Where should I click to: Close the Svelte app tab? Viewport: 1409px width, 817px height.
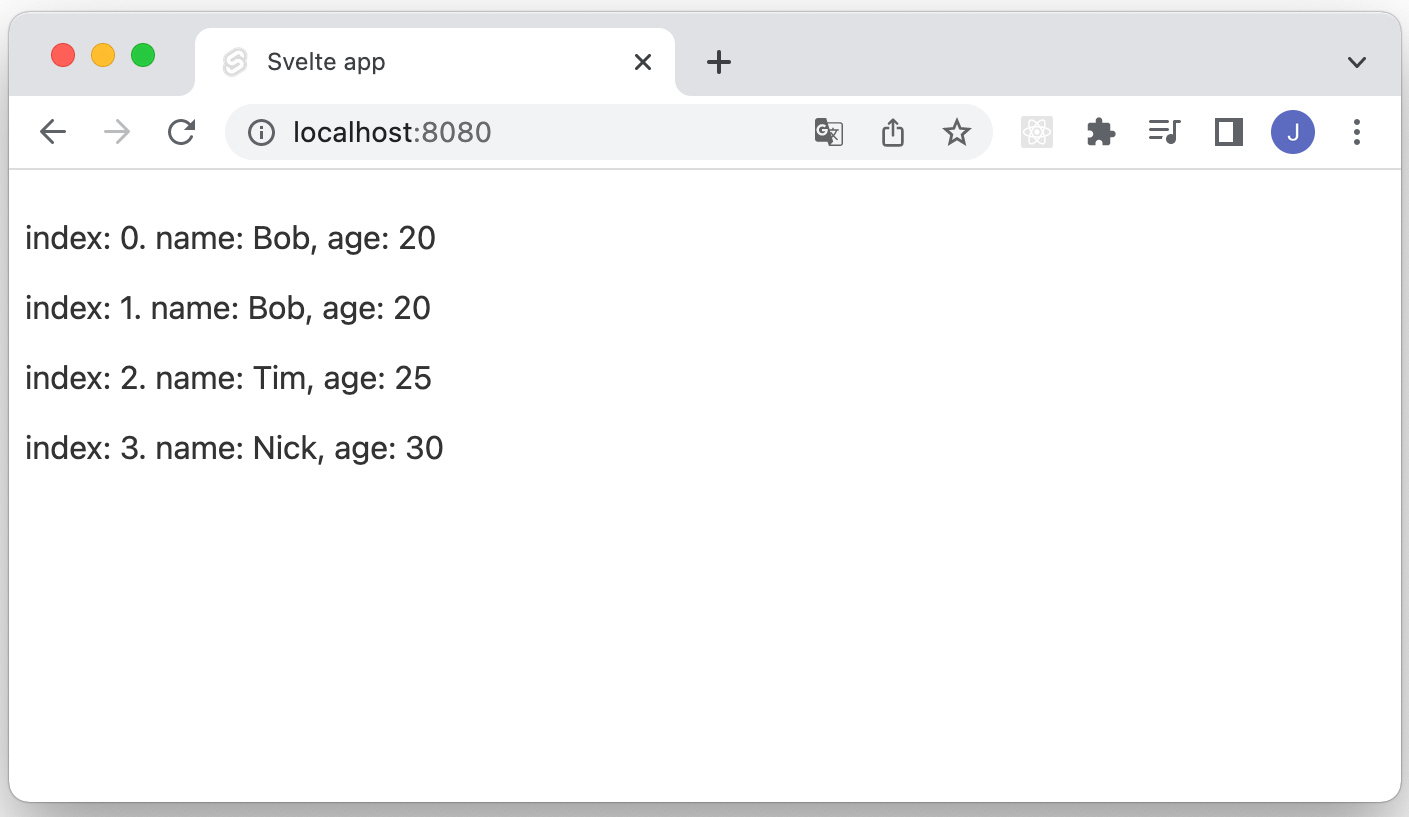click(x=643, y=62)
